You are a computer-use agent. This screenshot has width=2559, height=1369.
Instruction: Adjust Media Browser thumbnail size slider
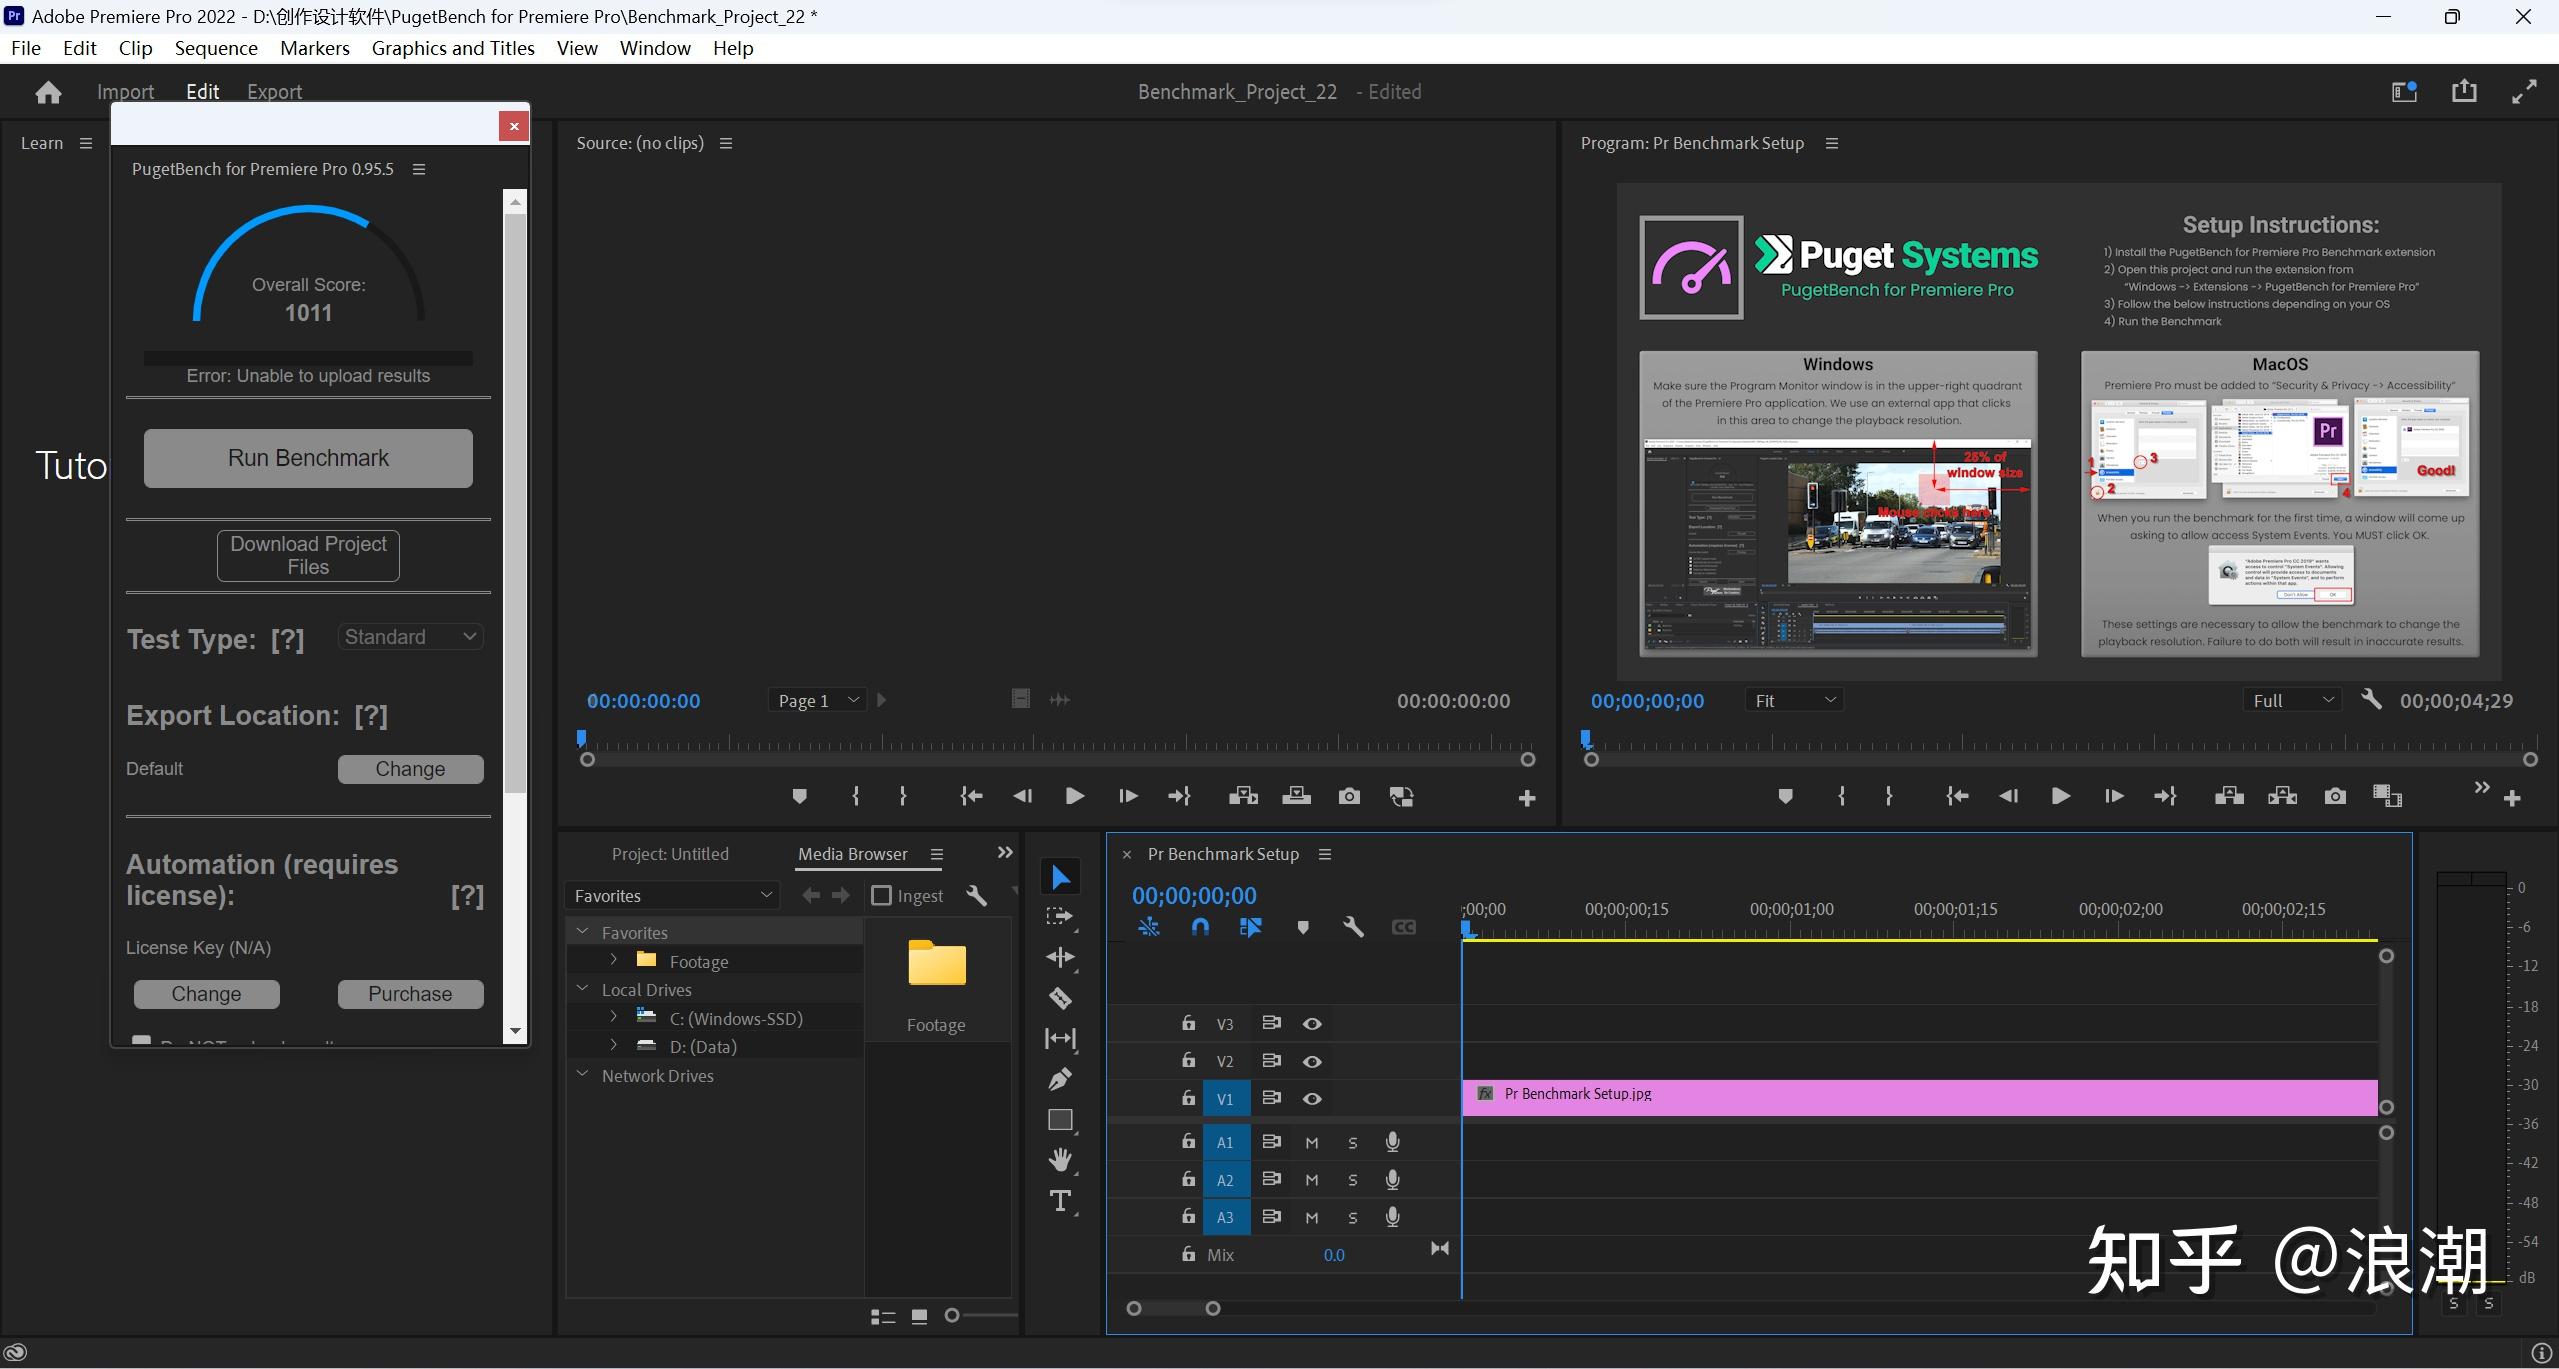coord(953,1315)
